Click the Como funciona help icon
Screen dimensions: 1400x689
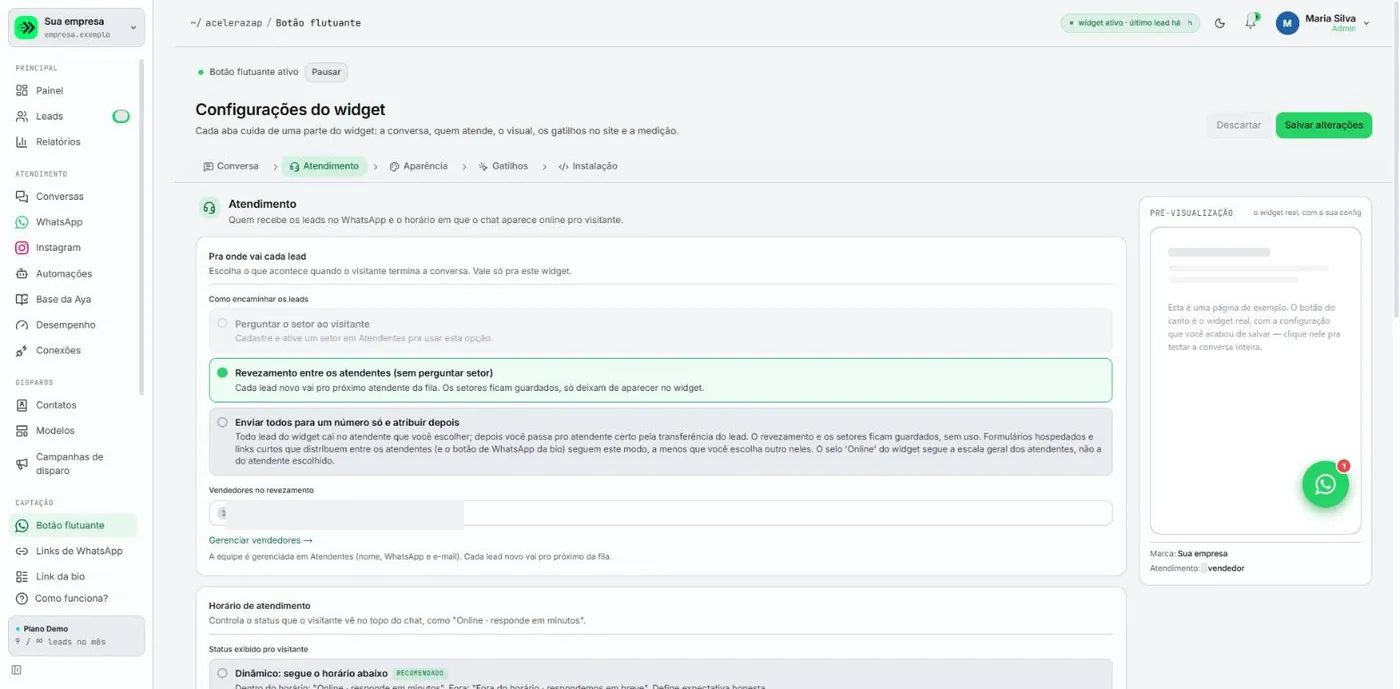[x=22, y=599]
